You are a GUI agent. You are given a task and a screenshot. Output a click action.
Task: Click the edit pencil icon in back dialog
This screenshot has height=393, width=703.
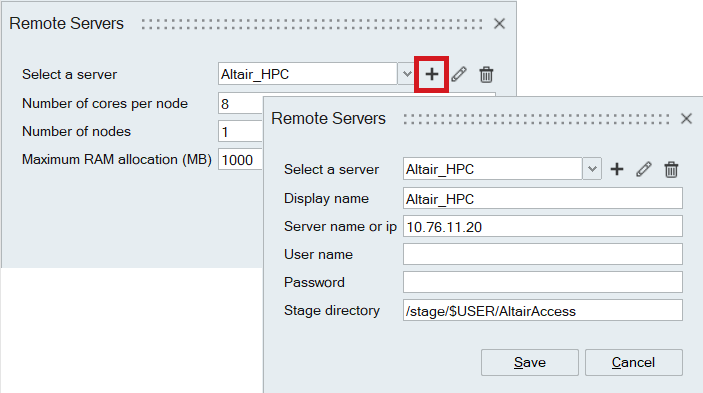(459, 74)
